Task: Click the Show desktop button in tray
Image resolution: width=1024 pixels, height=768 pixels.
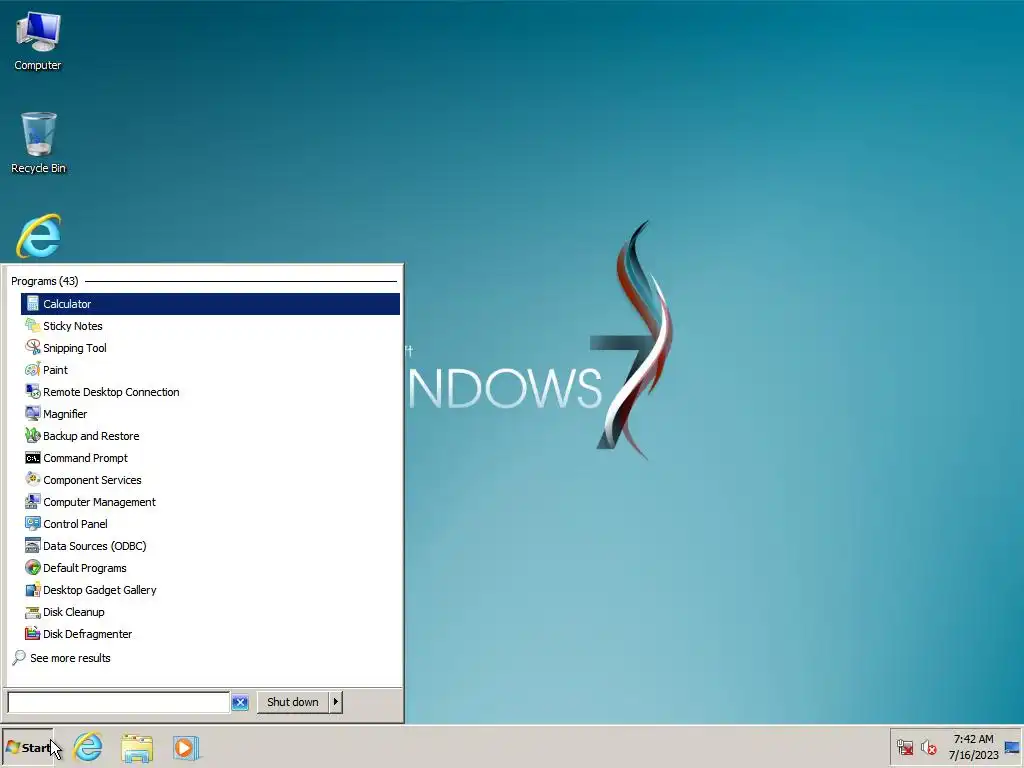Action: tap(1012, 747)
